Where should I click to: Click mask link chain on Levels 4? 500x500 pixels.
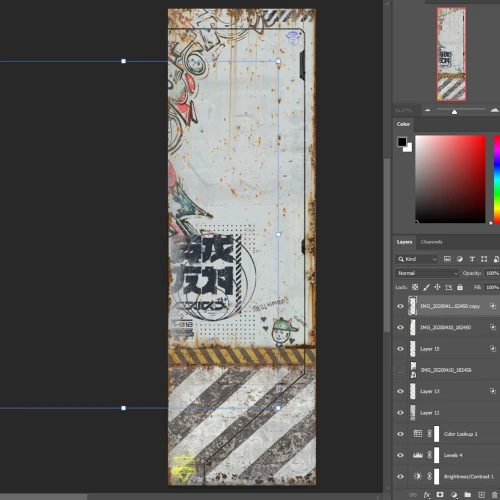pyautogui.click(x=430, y=455)
